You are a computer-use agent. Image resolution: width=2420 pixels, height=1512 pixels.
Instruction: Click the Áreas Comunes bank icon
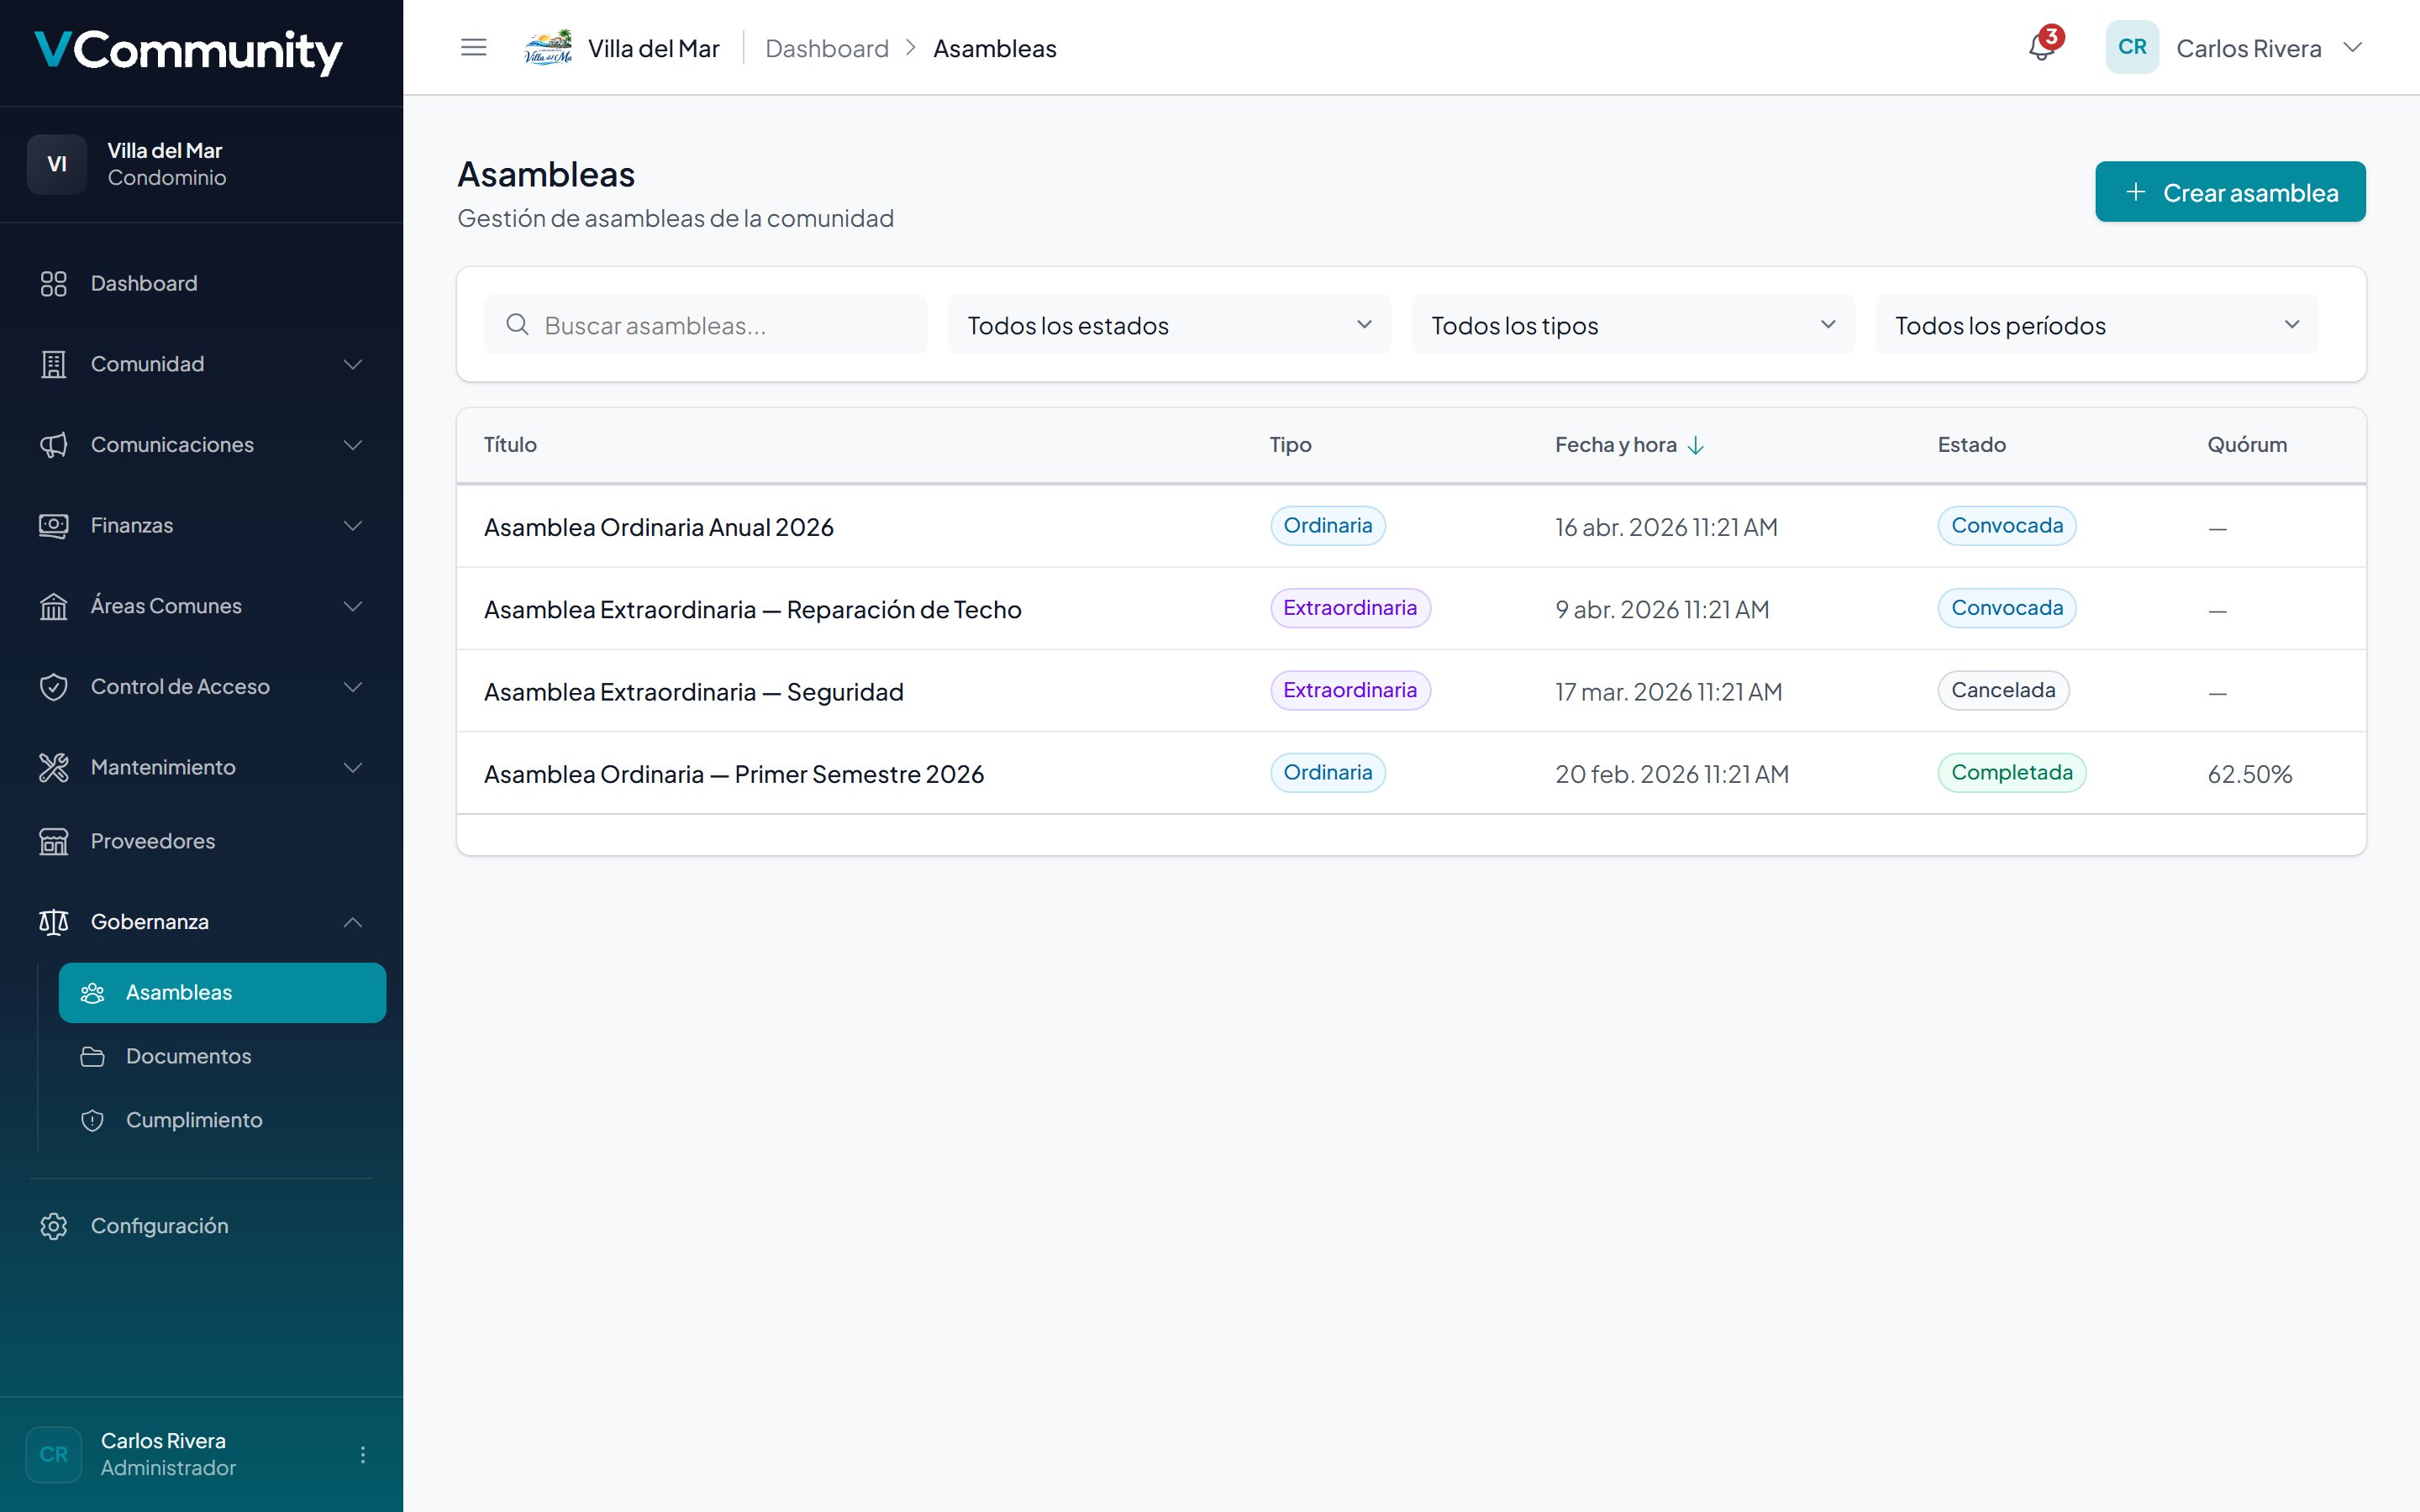(53, 606)
